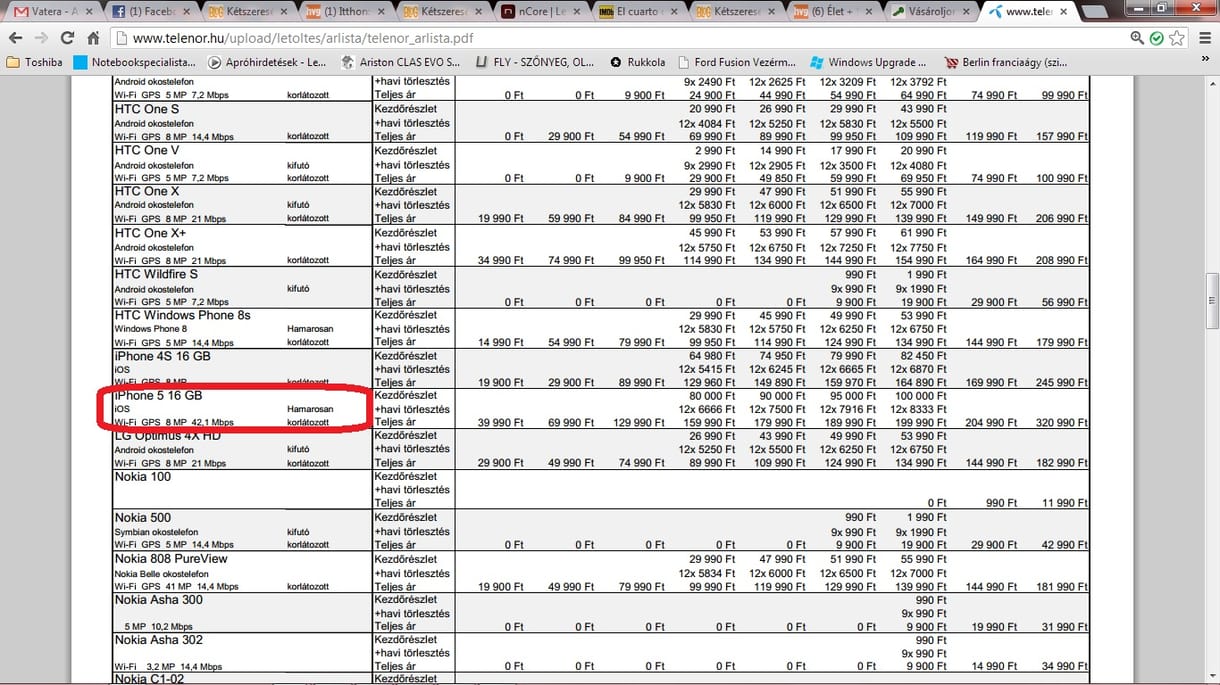Image resolution: width=1220 pixels, height=685 pixels.
Task: Close the nCore tab
Action: (x=578, y=12)
